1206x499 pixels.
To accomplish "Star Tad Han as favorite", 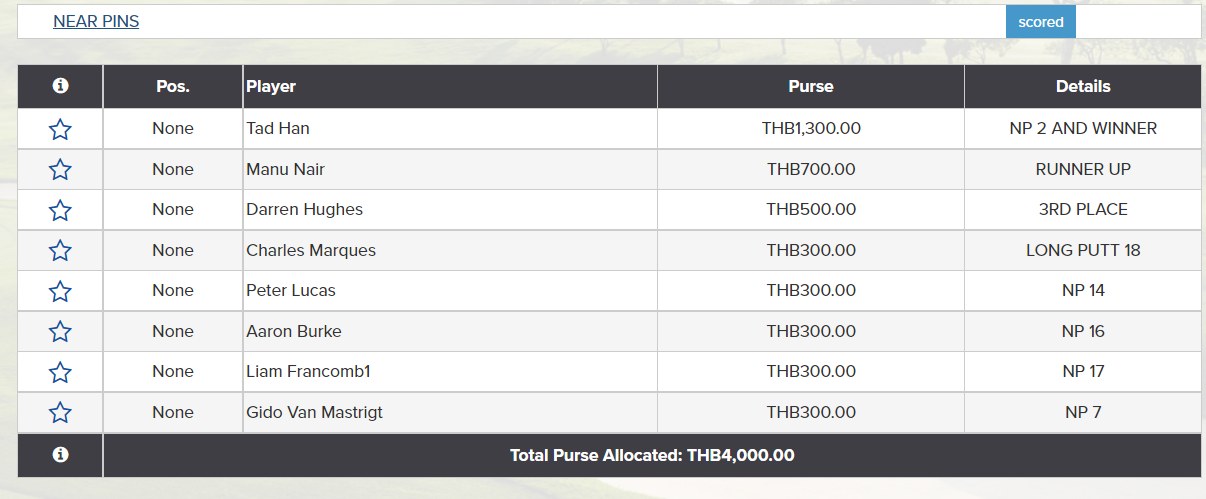I will (60, 129).
